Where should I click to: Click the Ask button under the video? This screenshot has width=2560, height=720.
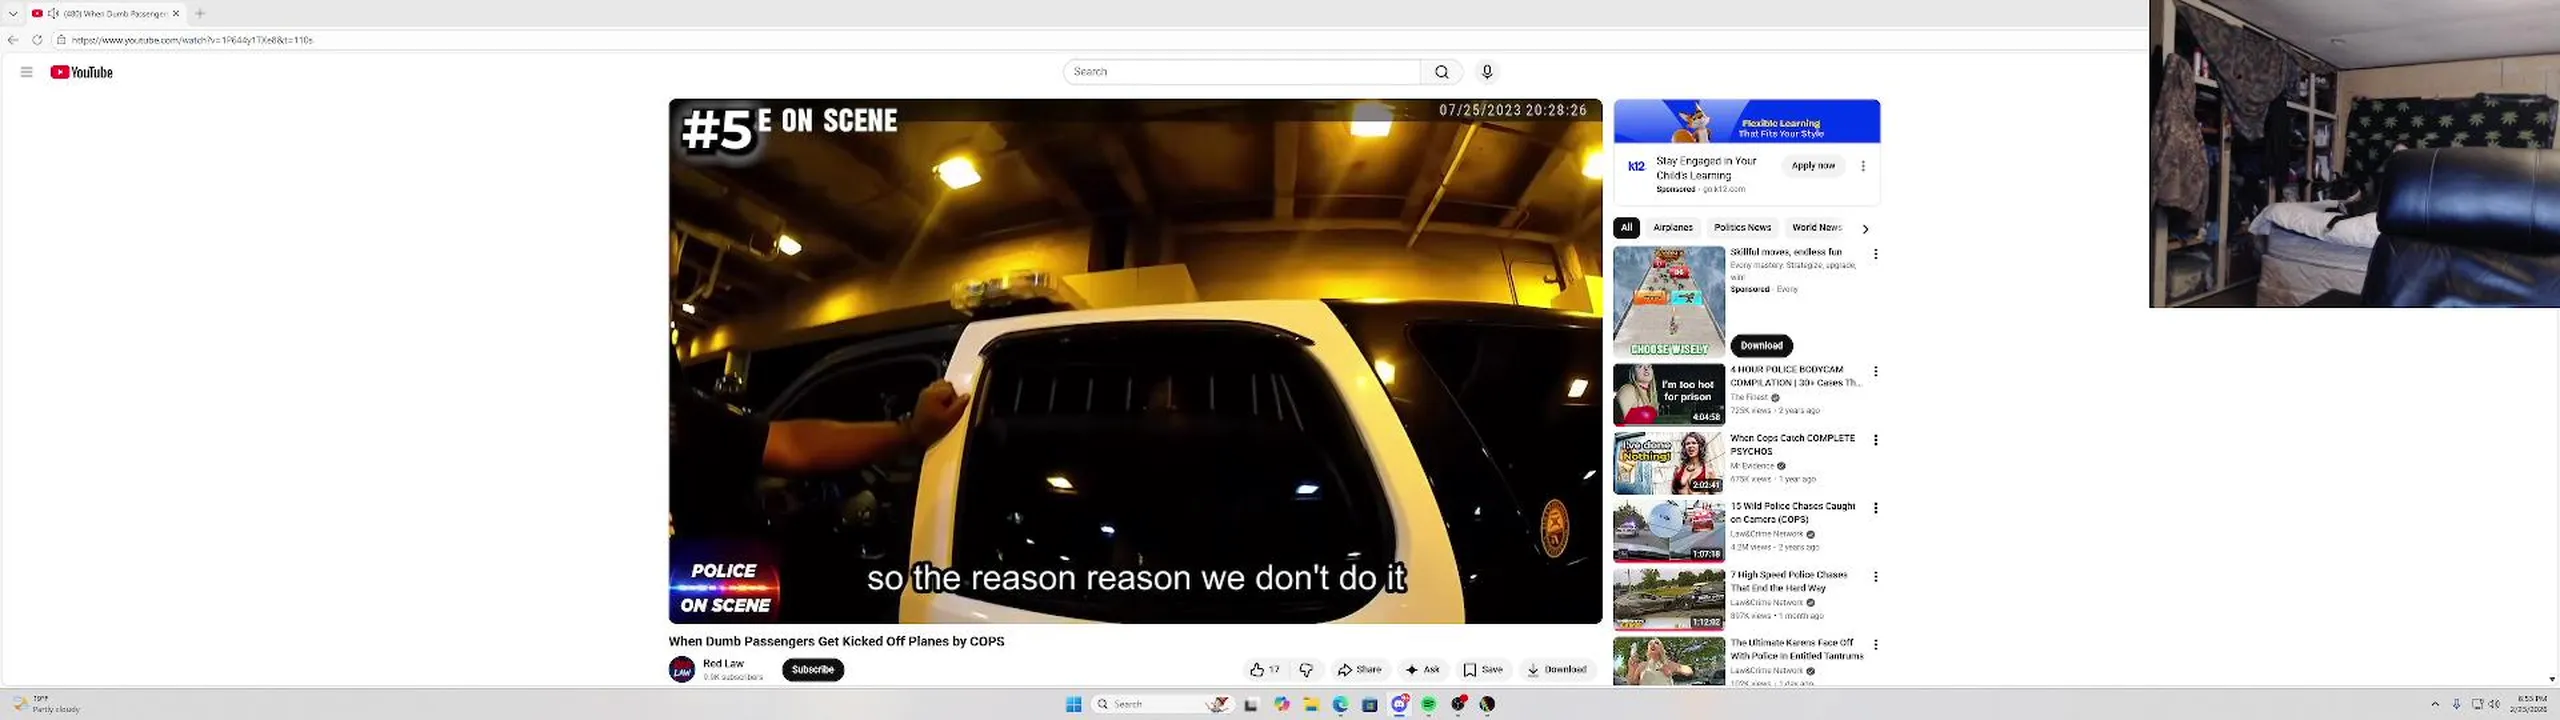point(1423,670)
